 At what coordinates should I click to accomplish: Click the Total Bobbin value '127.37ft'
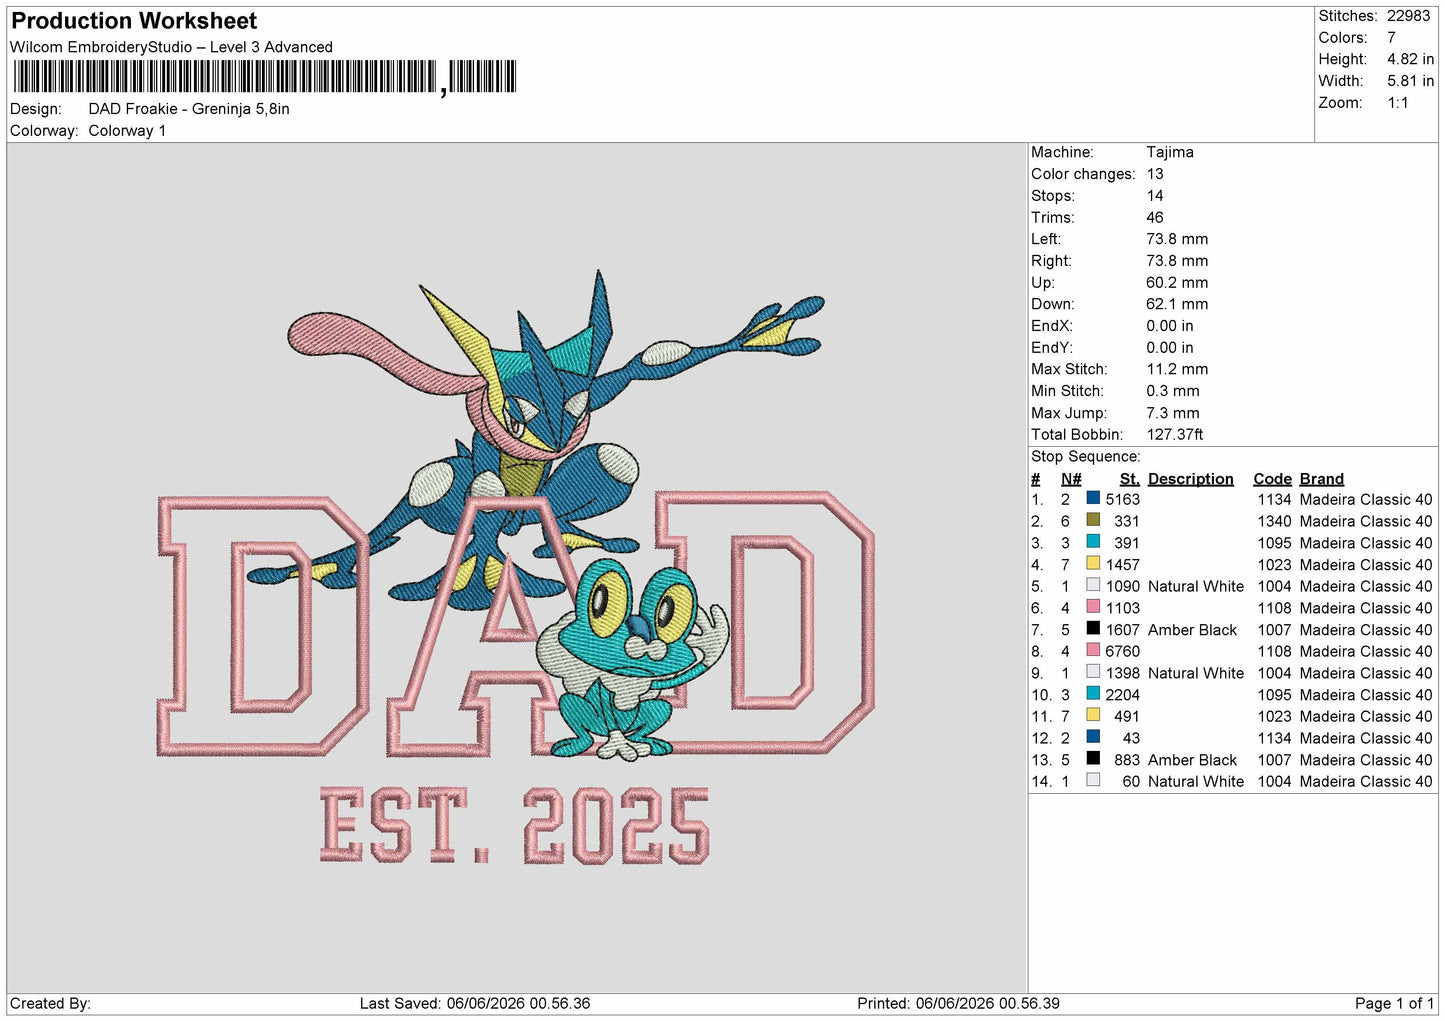click(x=1174, y=434)
